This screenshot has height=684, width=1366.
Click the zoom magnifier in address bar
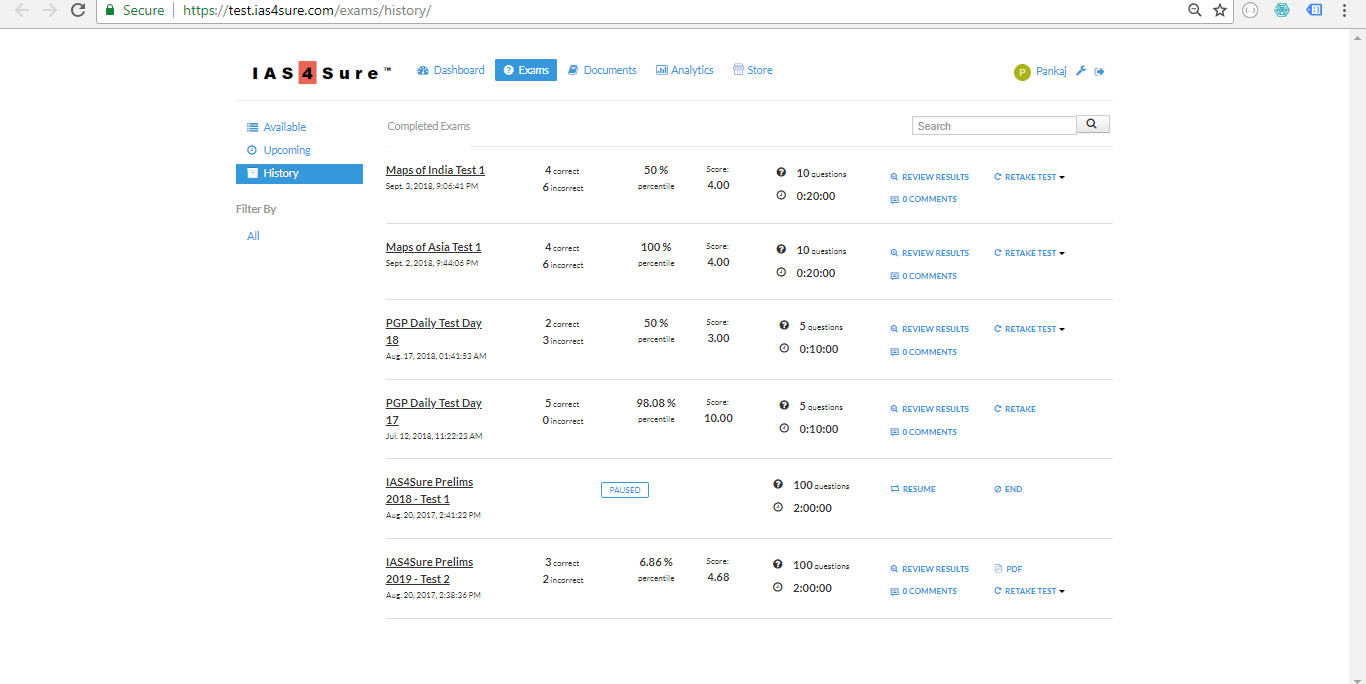coord(1194,10)
